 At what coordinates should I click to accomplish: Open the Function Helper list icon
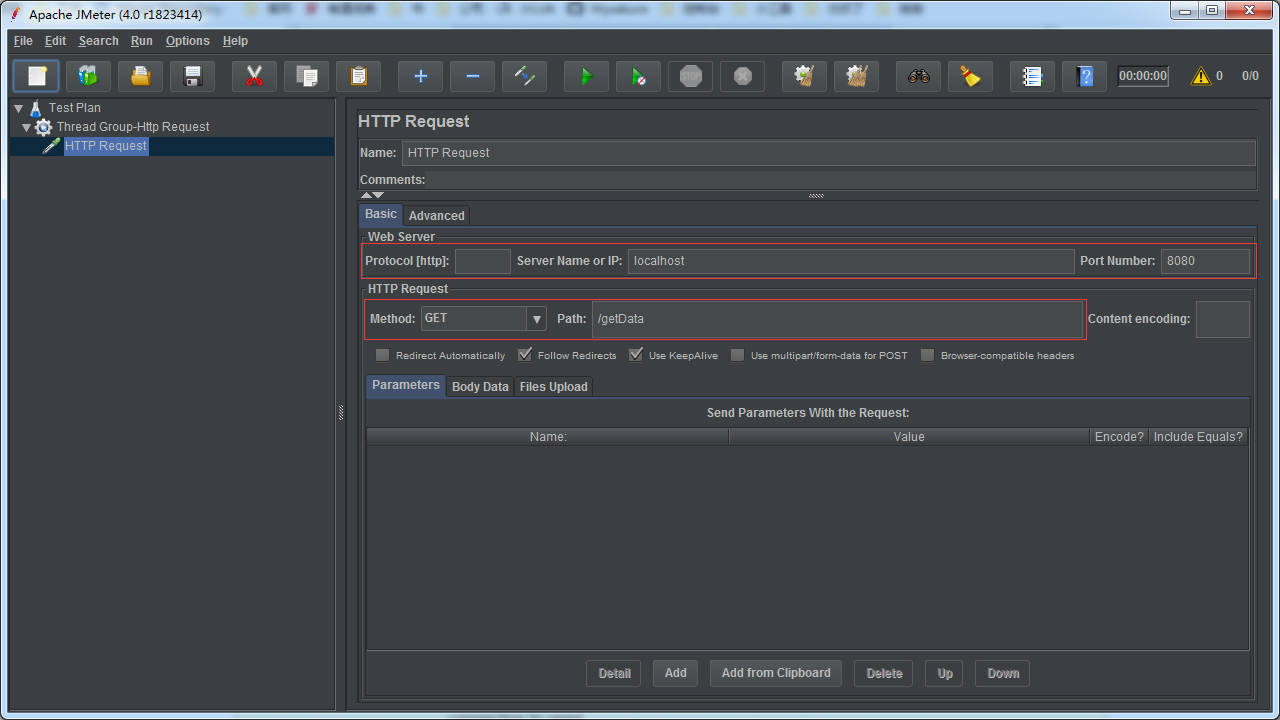(x=1032, y=76)
